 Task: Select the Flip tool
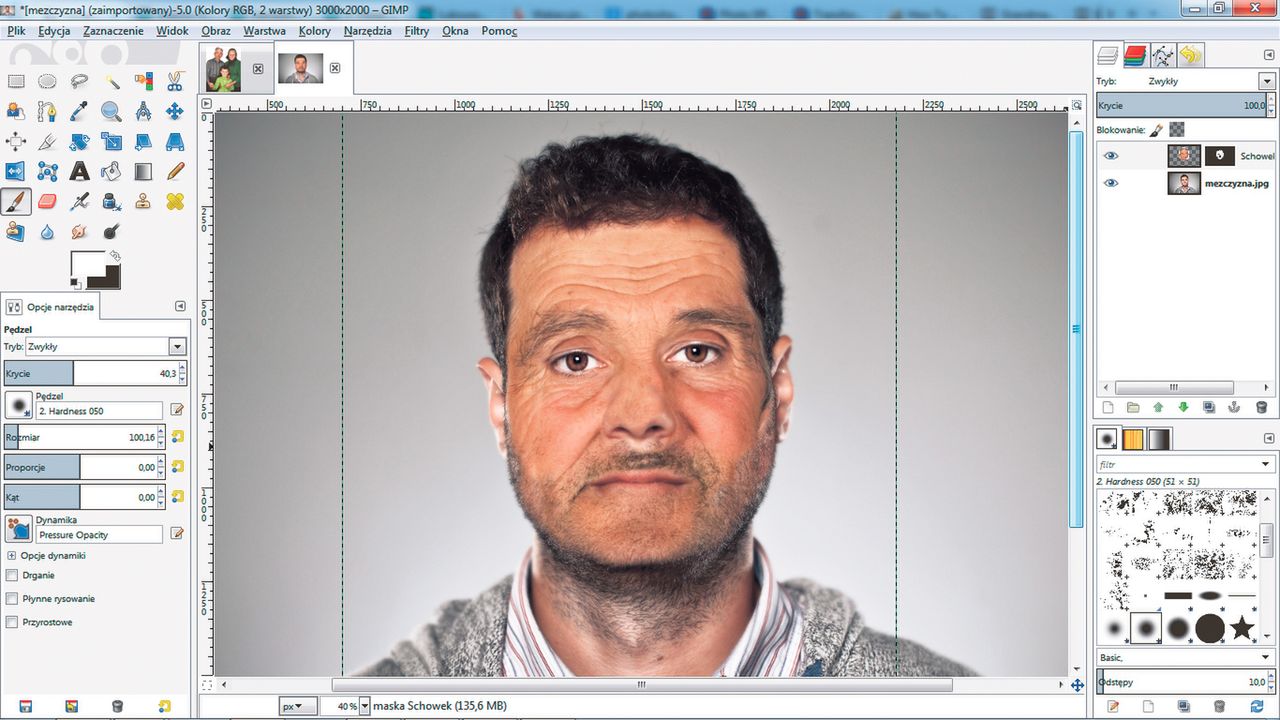16,171
